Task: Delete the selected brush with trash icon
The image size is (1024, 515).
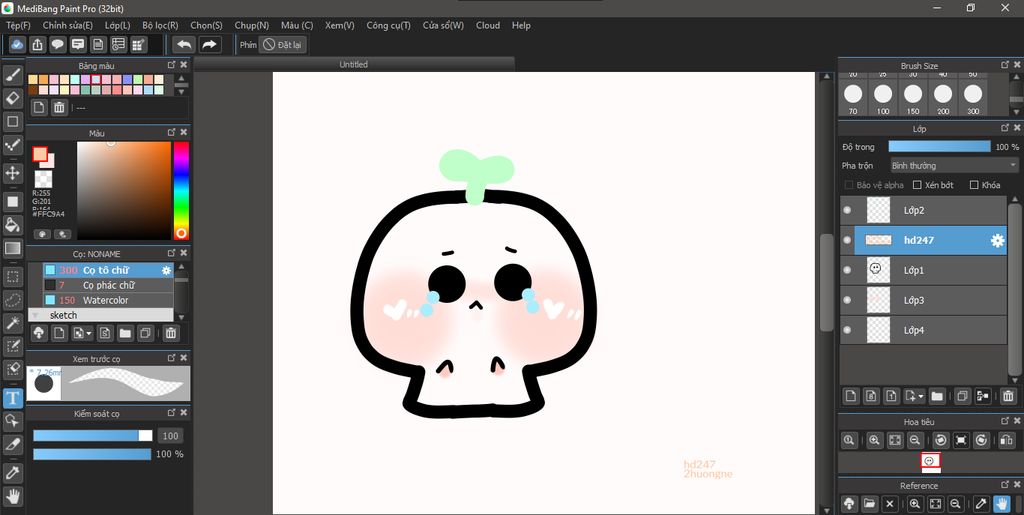Action: point(170,333)
